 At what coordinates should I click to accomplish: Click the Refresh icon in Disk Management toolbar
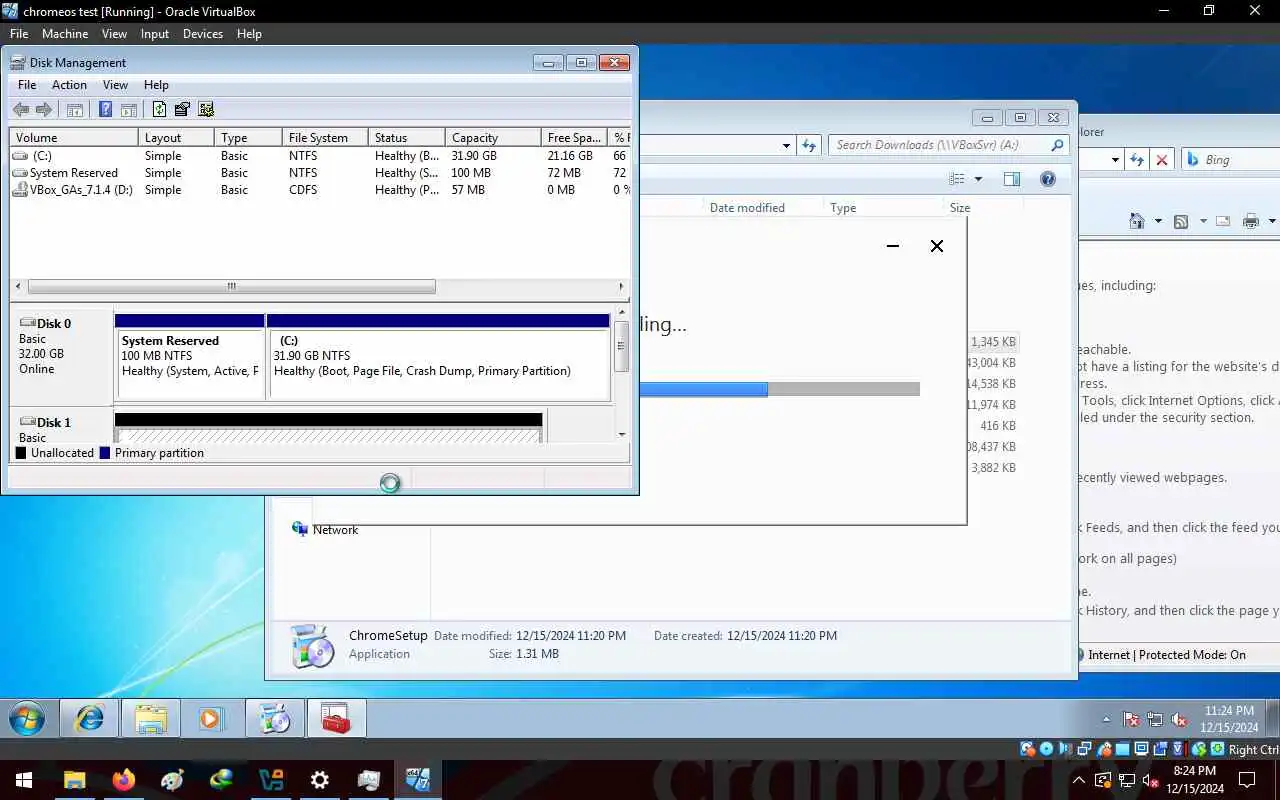pyautogui.click(x=159, y=109)
